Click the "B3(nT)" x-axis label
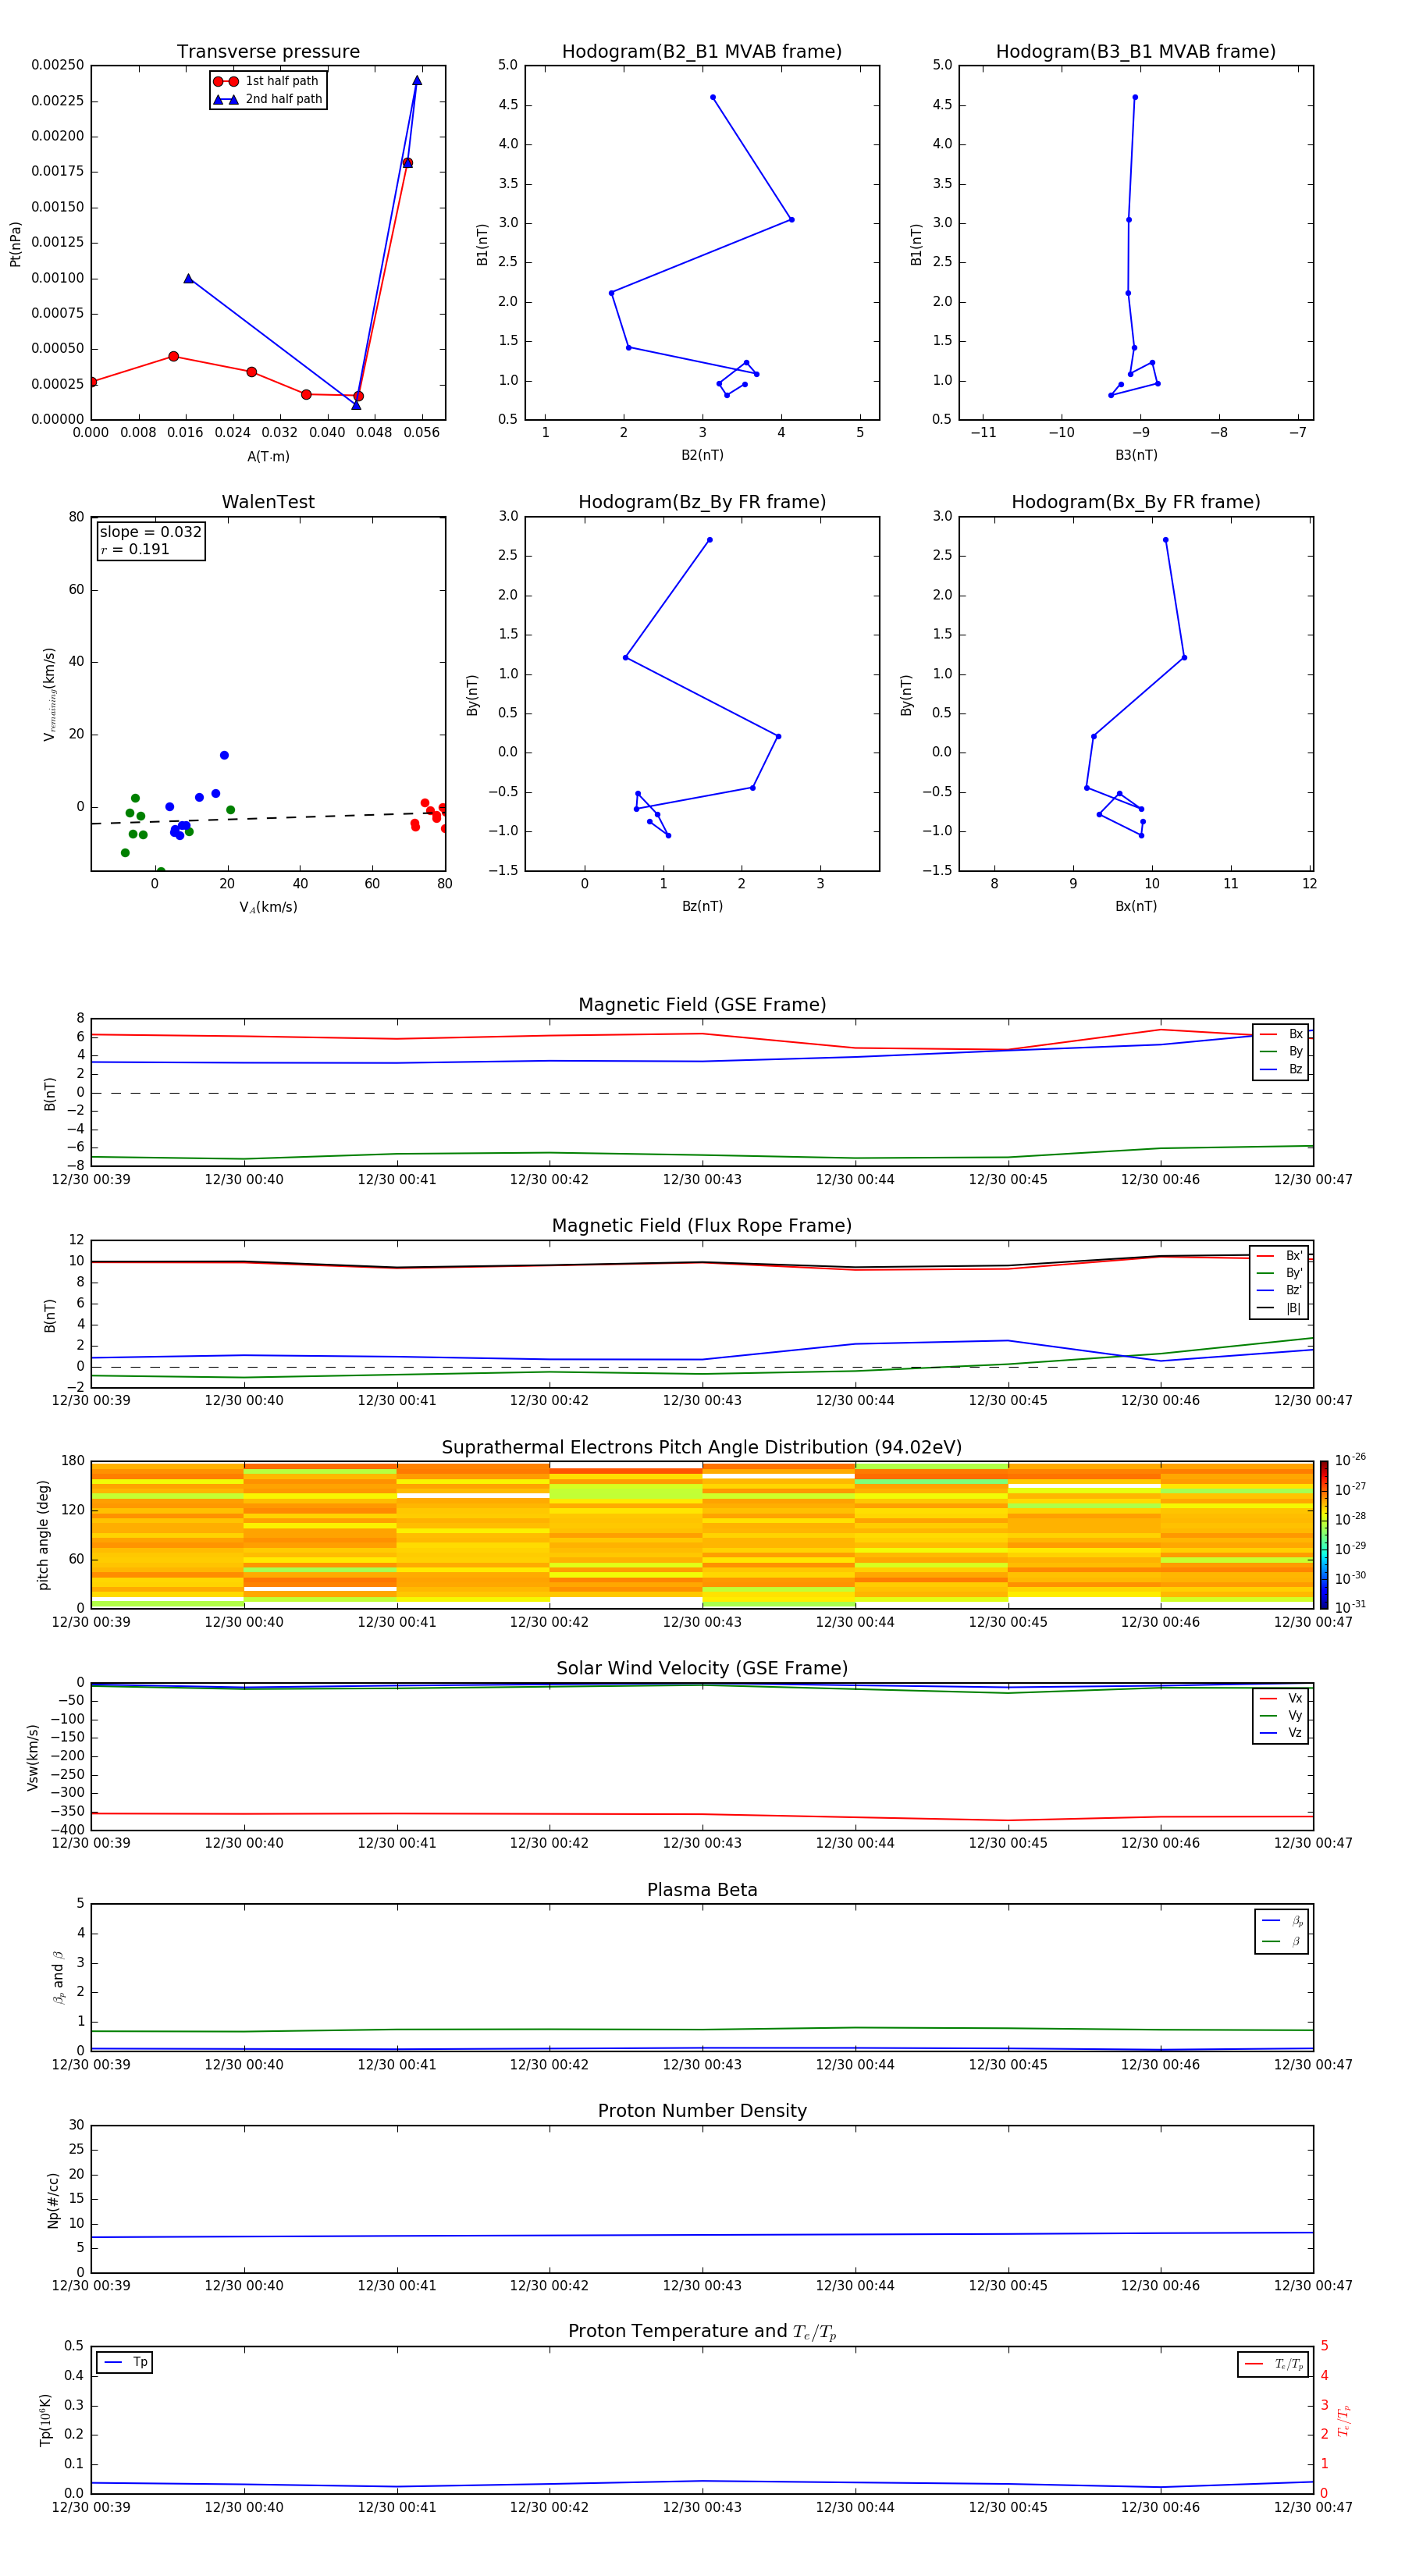 click(1136, 455)
